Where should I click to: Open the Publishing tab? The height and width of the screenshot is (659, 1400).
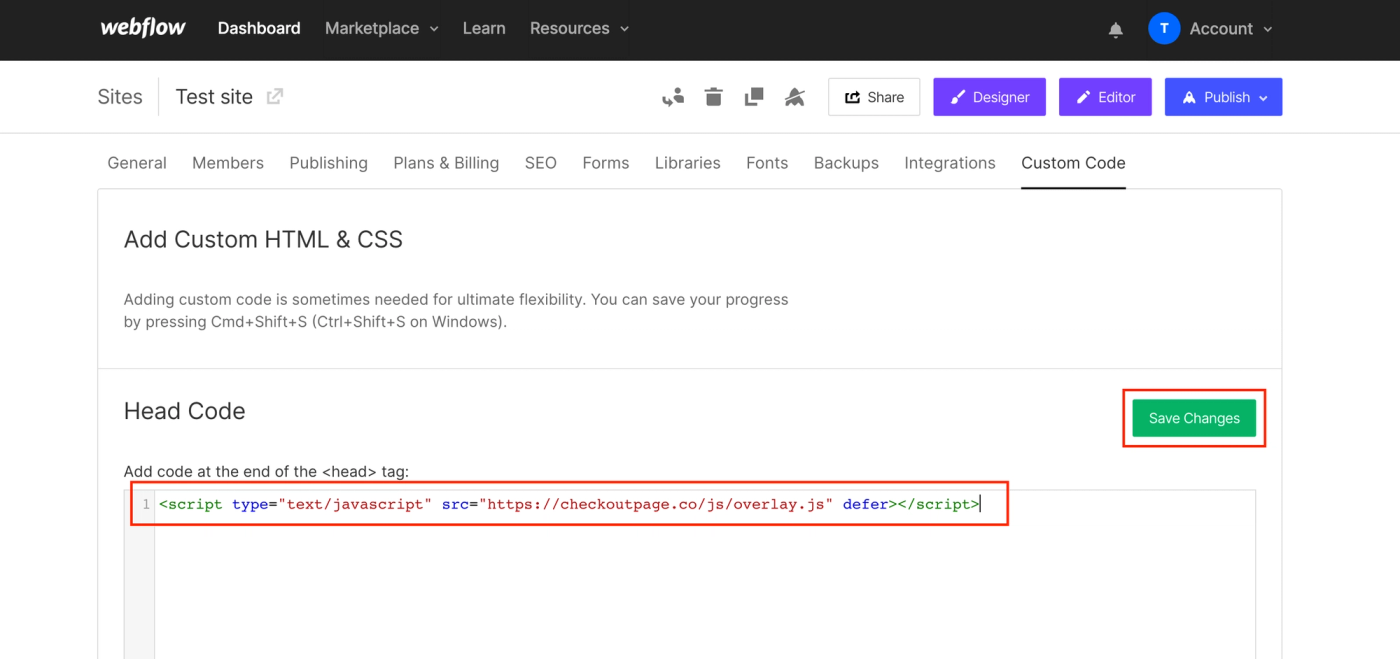coord(329,163)
